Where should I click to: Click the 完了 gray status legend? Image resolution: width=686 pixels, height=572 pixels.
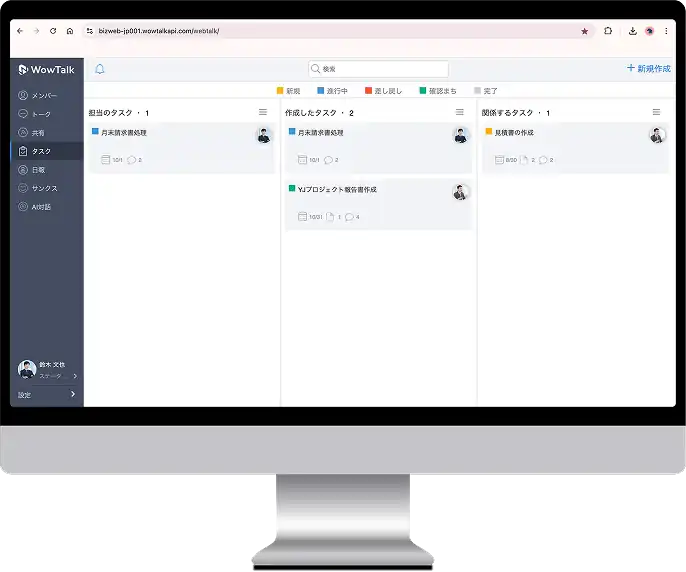[486, 91]
